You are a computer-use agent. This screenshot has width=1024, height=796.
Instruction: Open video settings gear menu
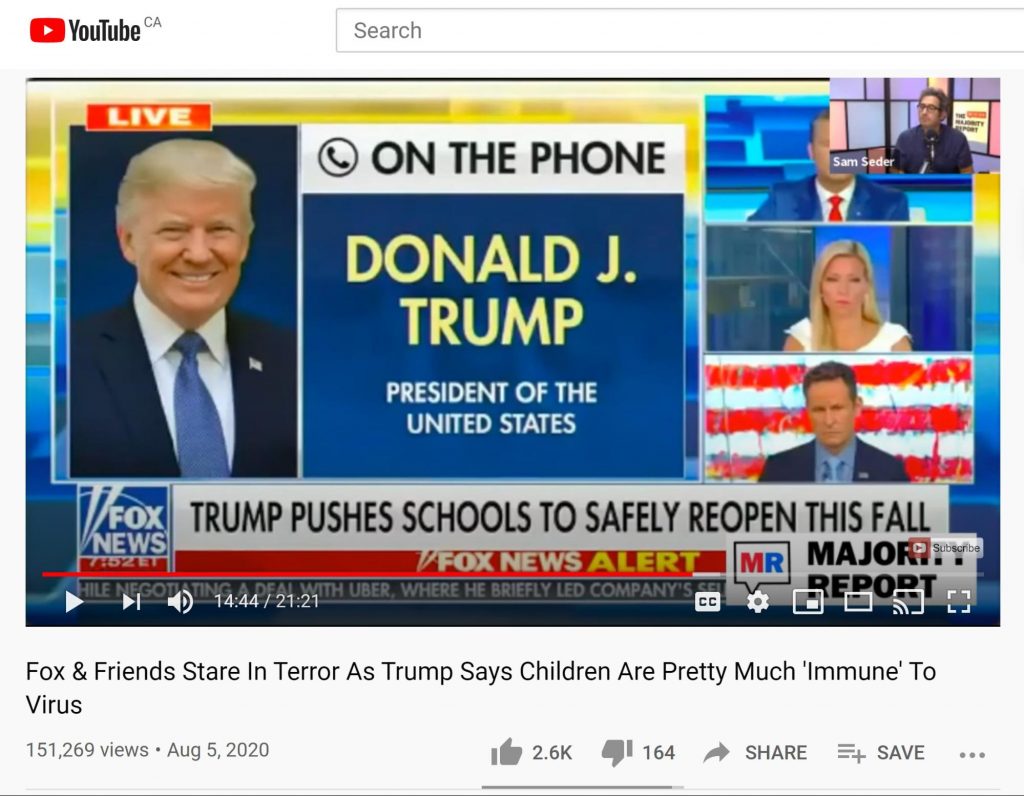(x=758, y=601)
